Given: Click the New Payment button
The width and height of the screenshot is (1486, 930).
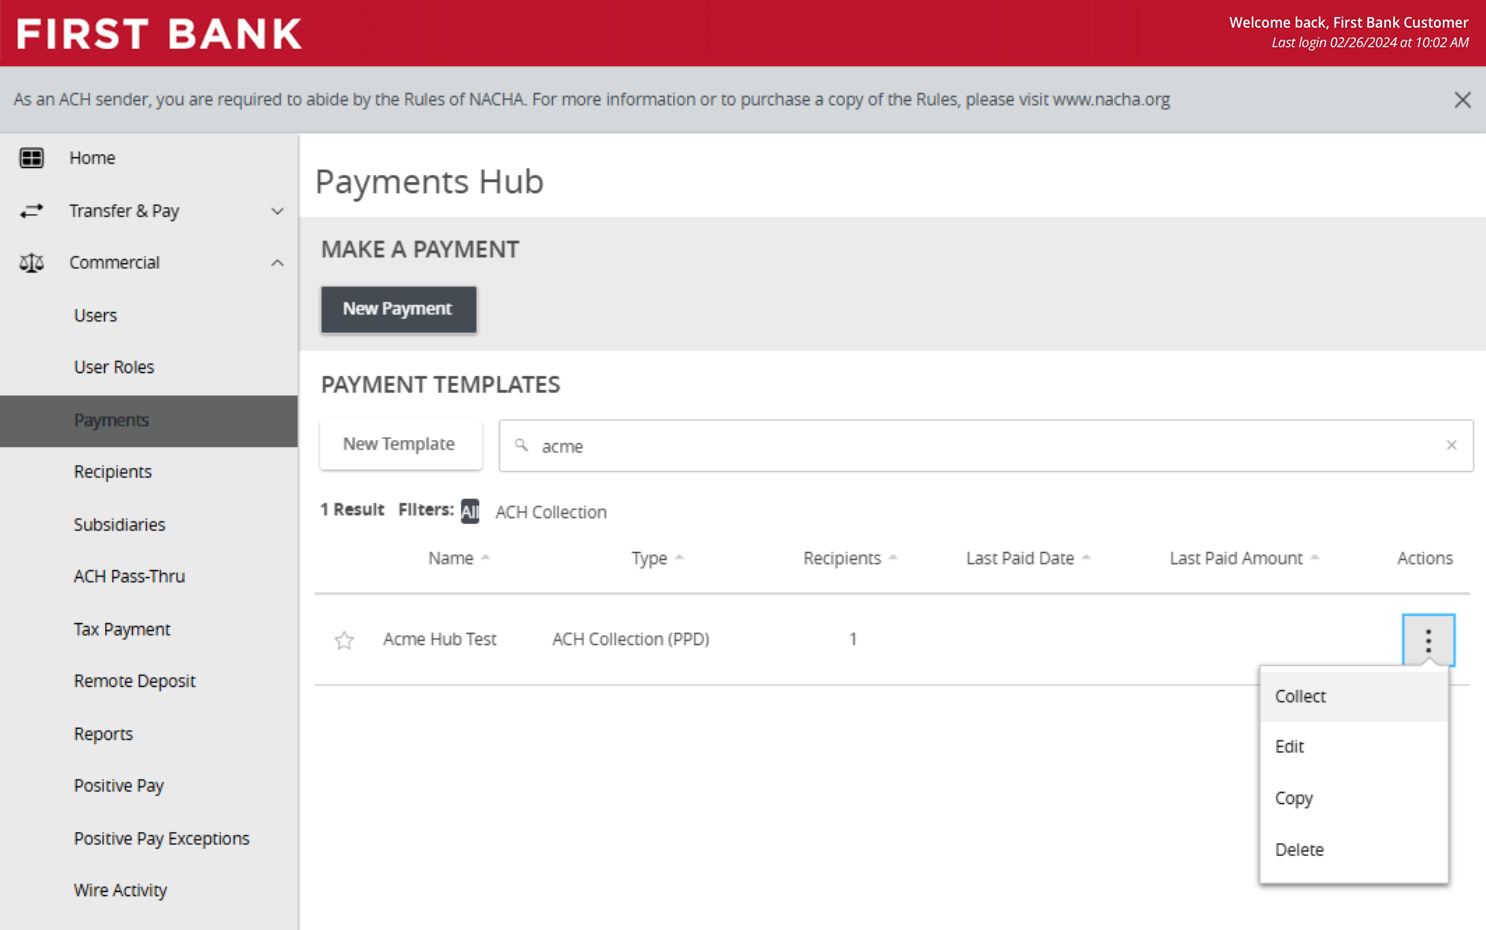Looking at the screenshot, I should point(398,309).
